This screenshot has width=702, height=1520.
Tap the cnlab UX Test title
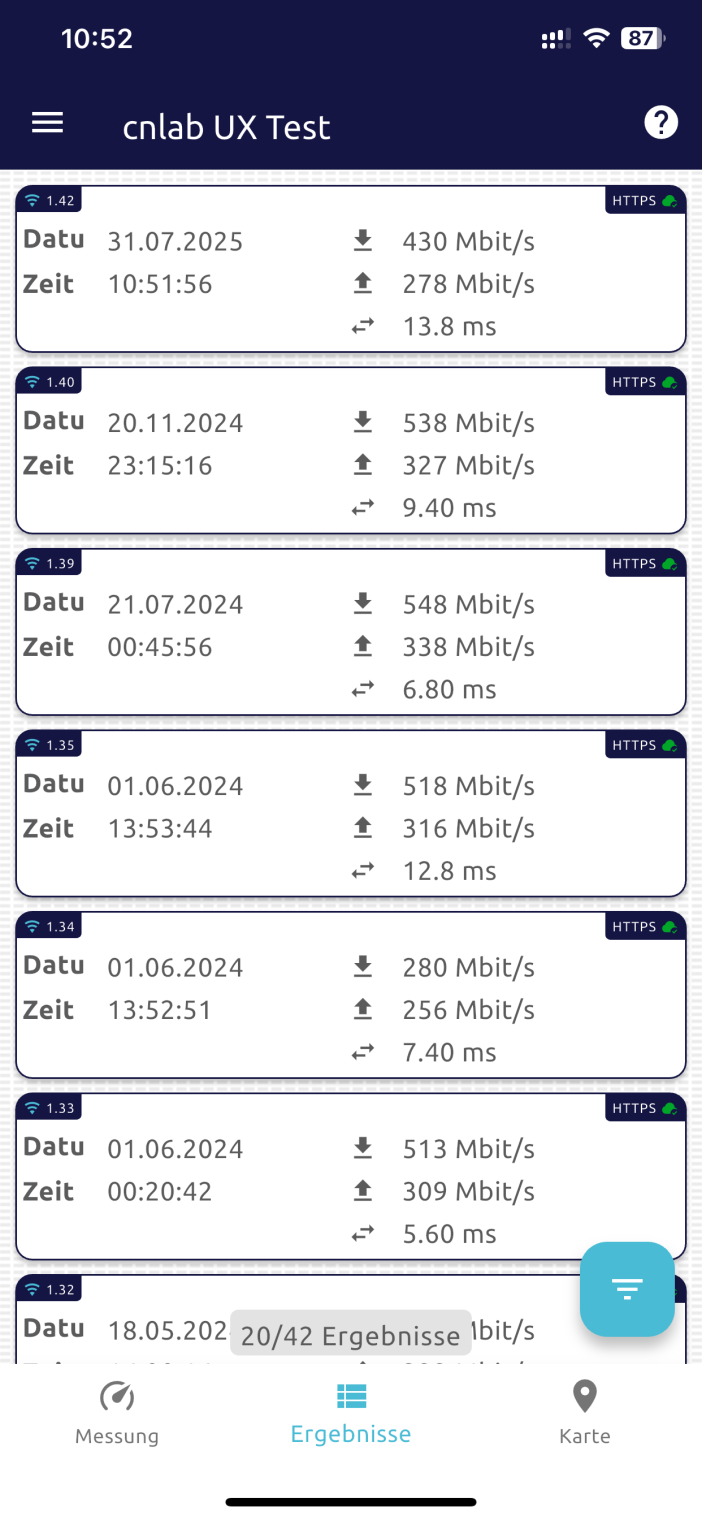point(226,127)
